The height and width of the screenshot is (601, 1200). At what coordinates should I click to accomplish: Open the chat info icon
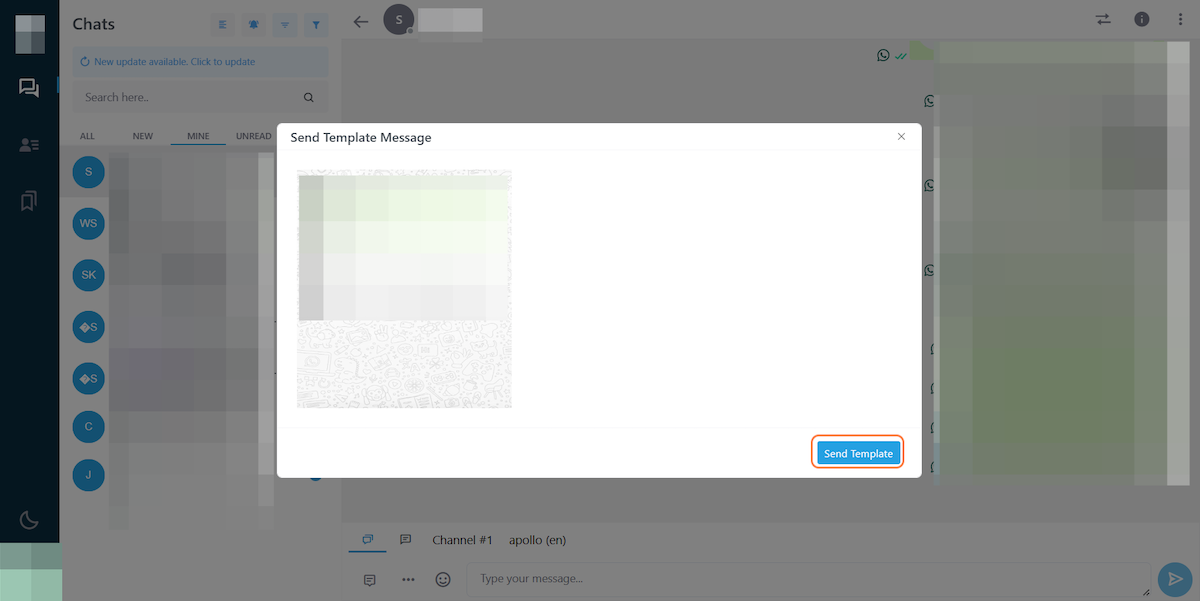[x=1141, y=19]
